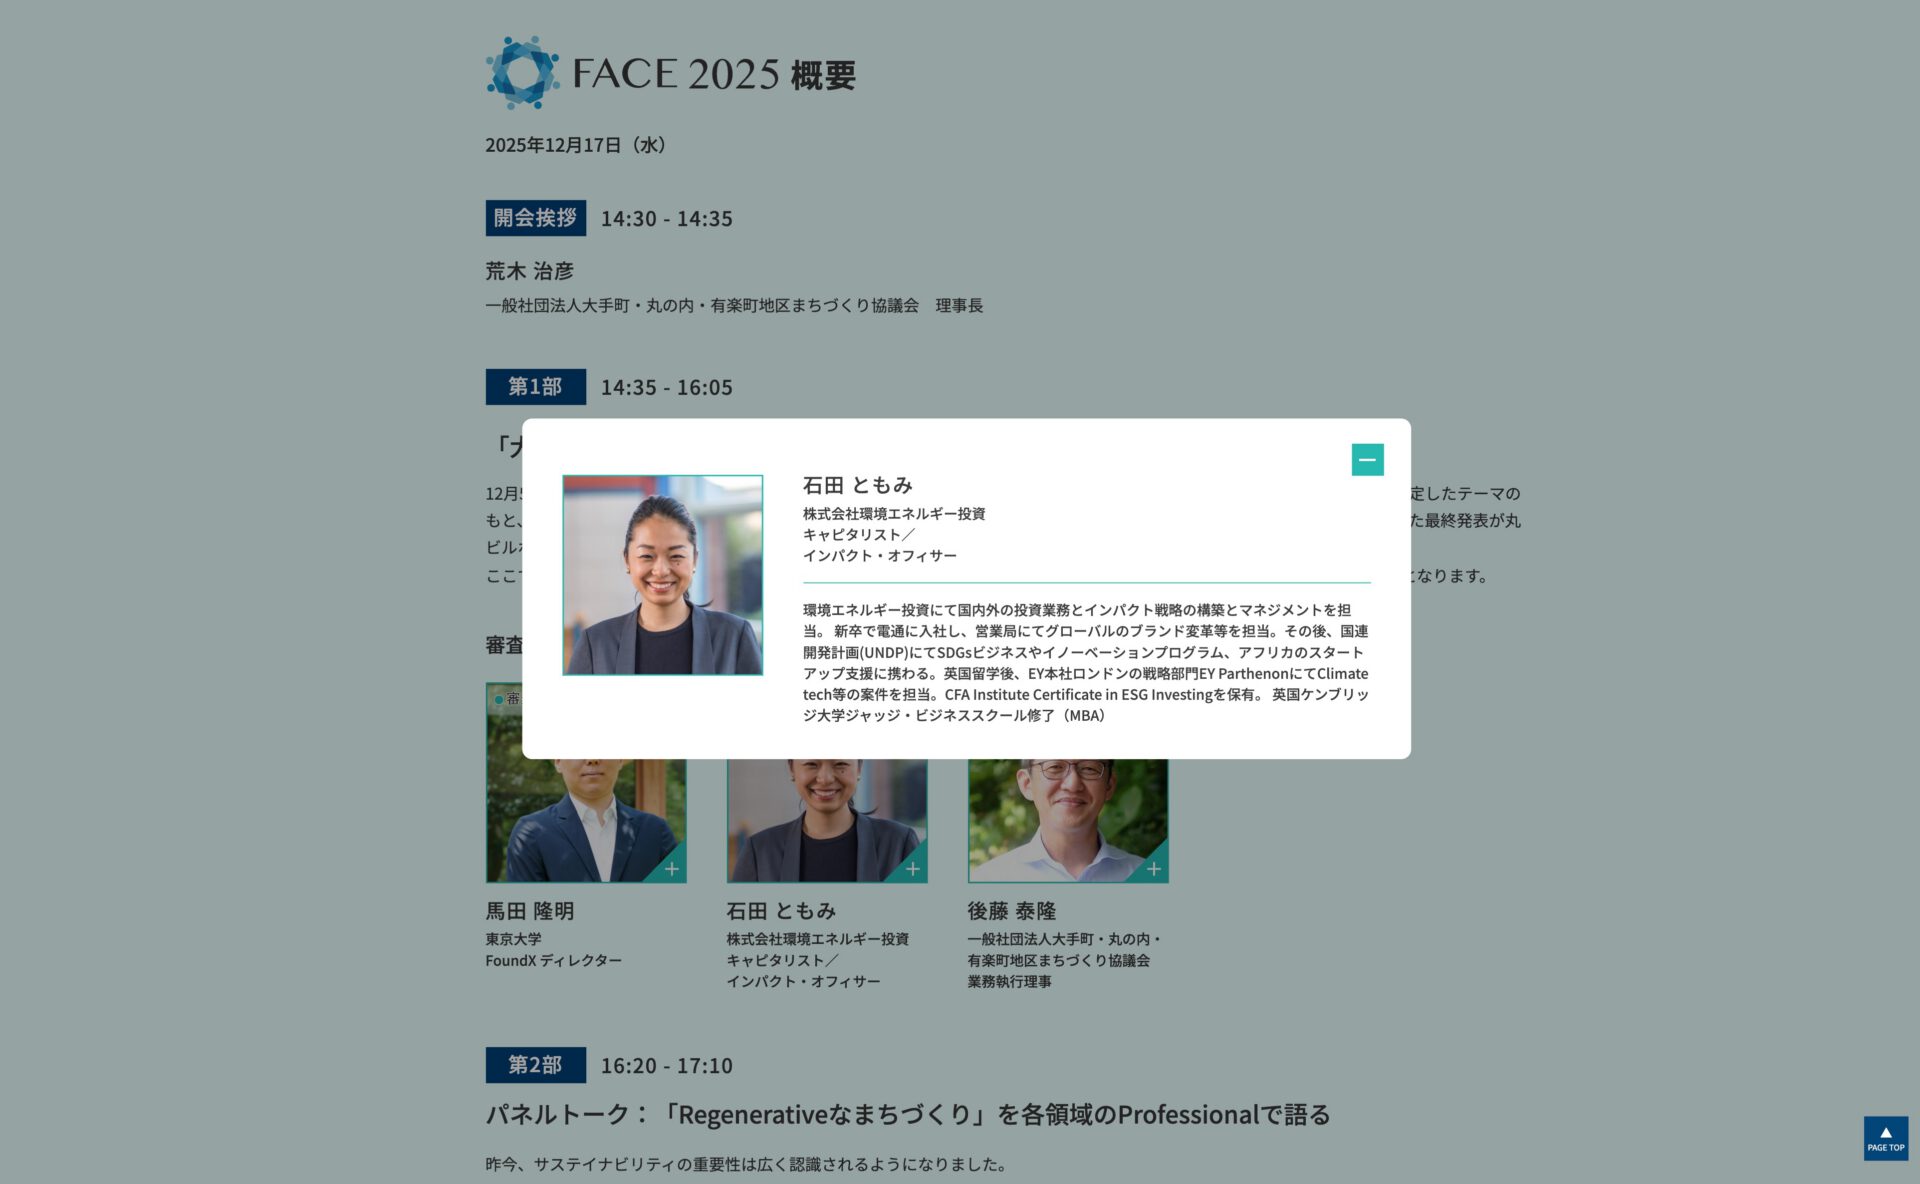Click the name 後藤 泰隆 below photo
The width and height of the screenshot is (1920, 1184).
coord(1012,911)
